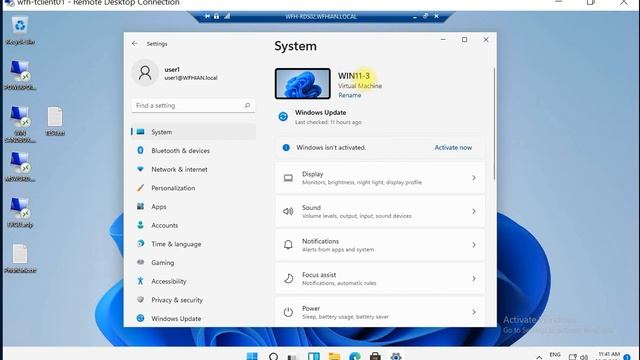This screenshot has height=360, width=640.
Task: Open Power settings row
Action: tap(380, 312)
